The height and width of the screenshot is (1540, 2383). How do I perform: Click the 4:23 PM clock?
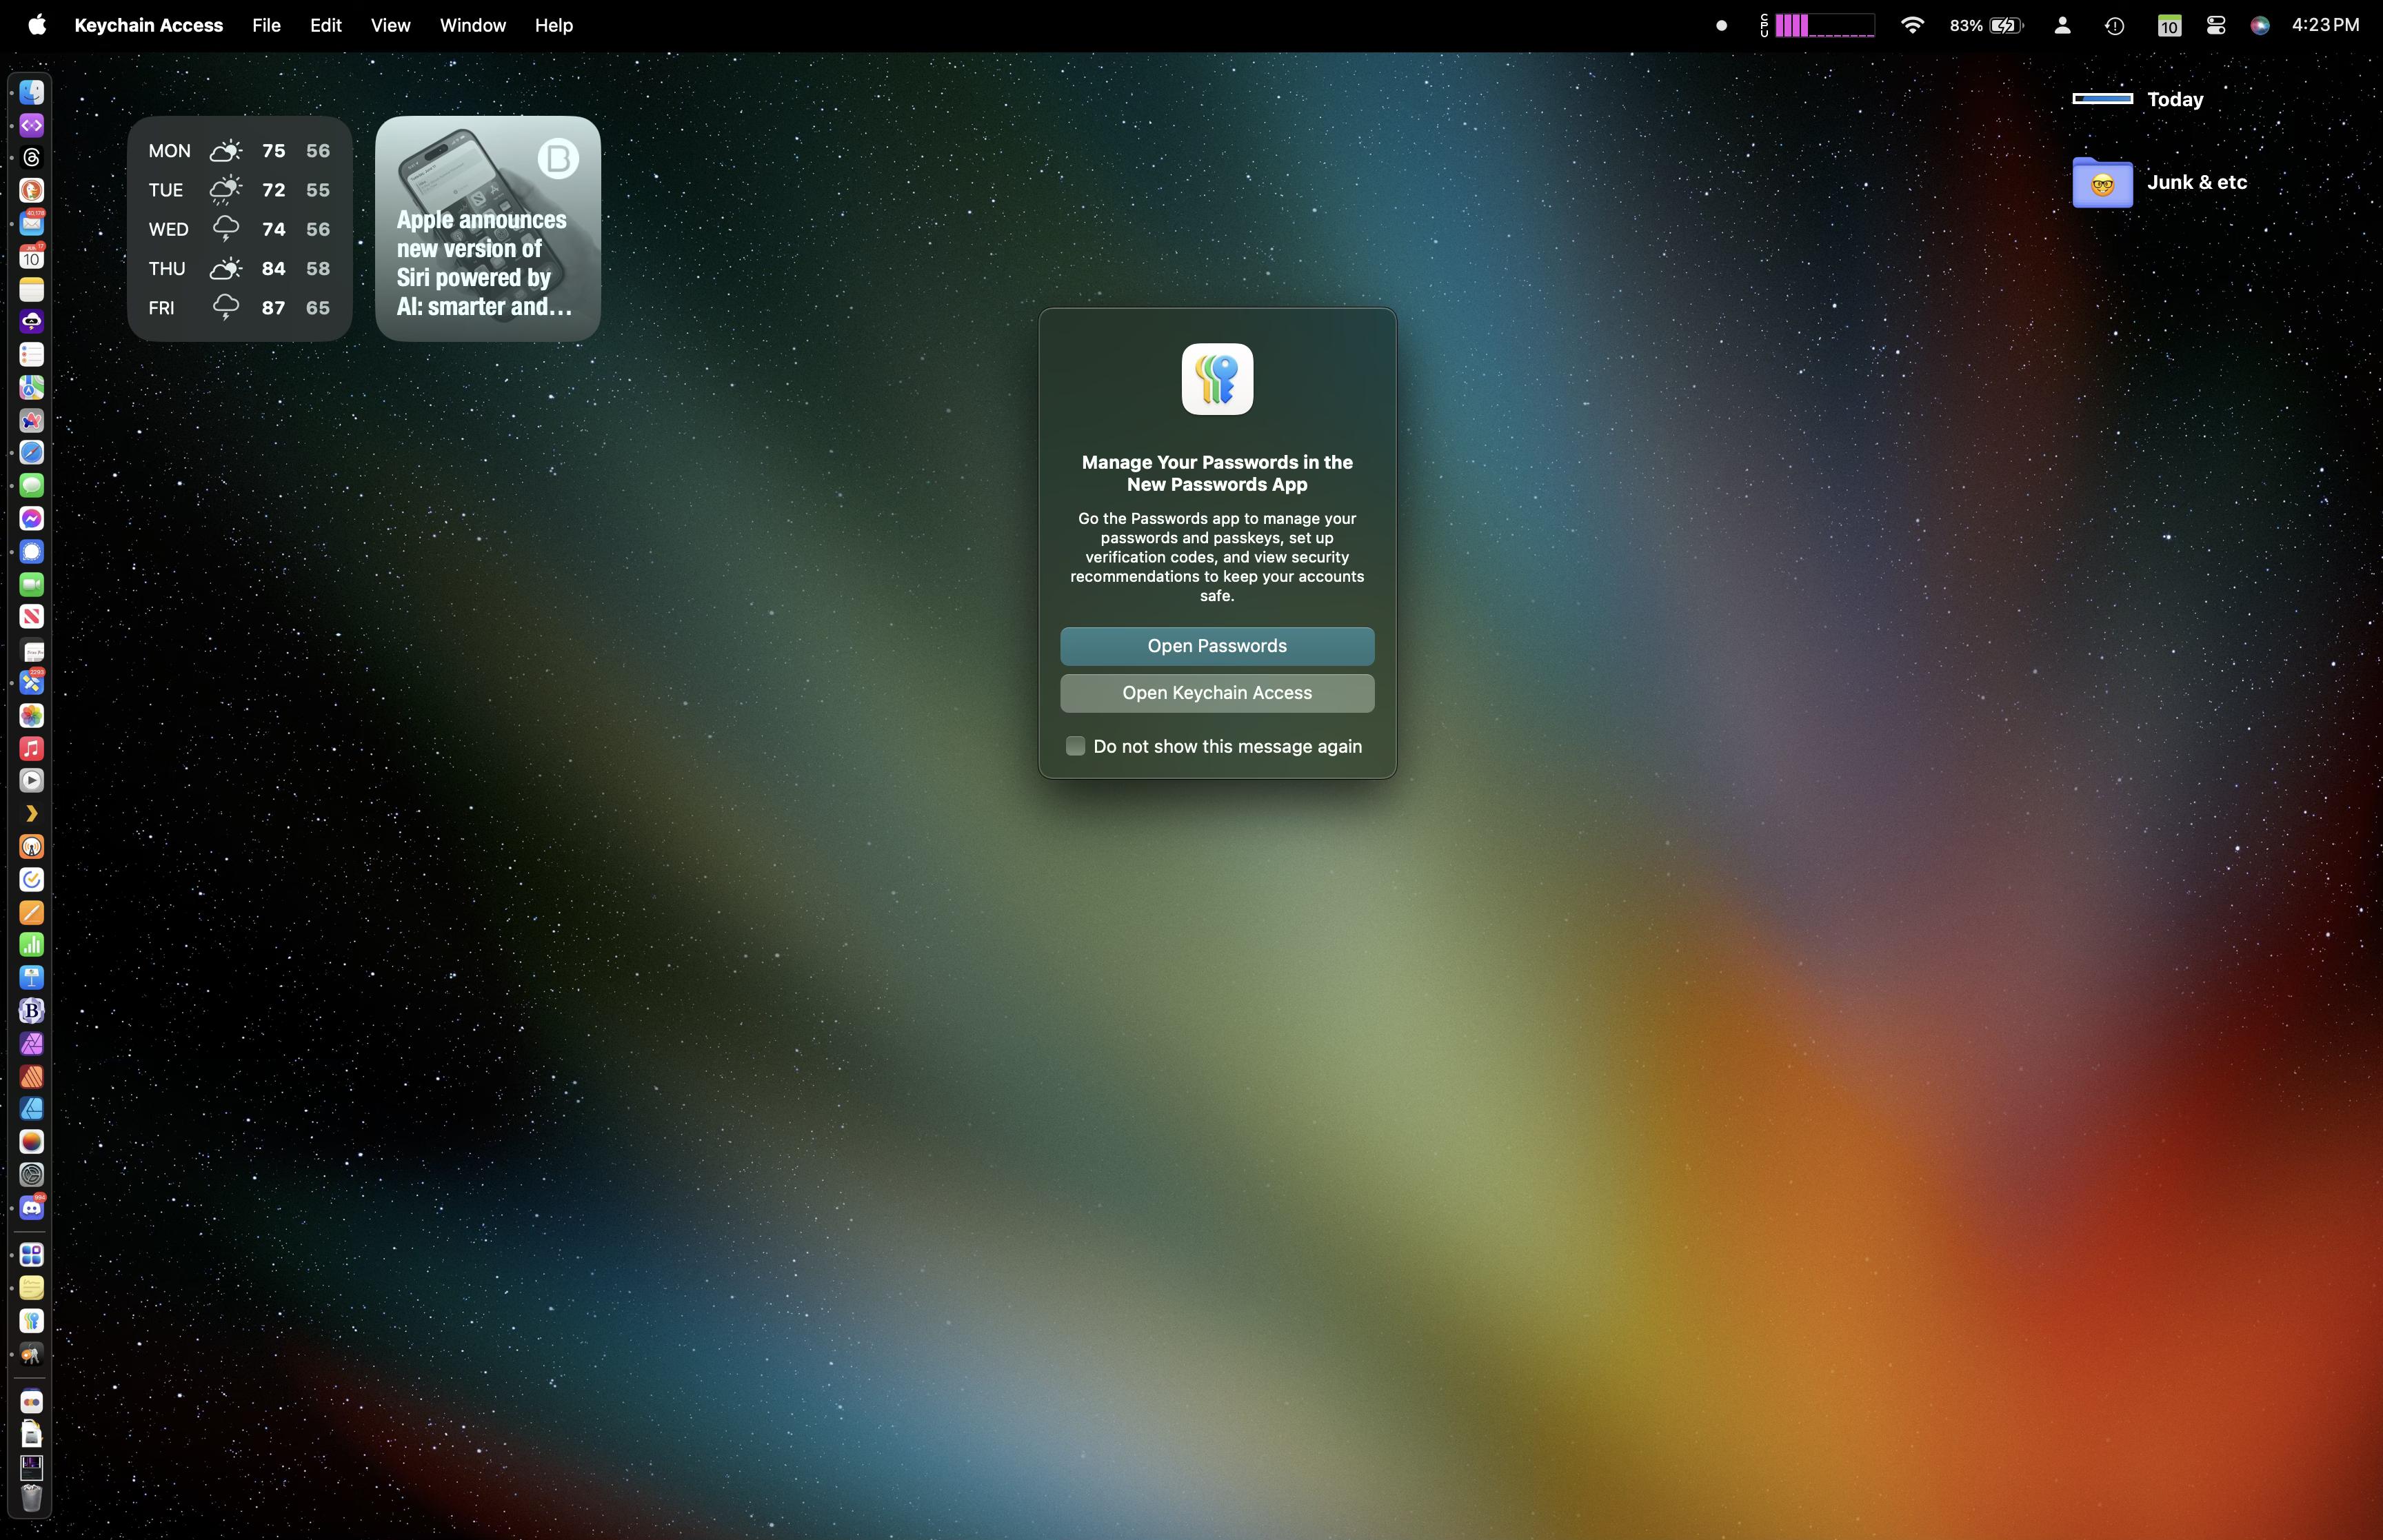pos(2326,25)
